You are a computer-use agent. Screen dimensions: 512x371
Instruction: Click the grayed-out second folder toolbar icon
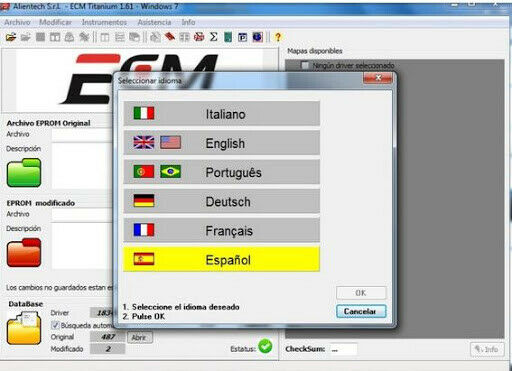pos(26,37)
